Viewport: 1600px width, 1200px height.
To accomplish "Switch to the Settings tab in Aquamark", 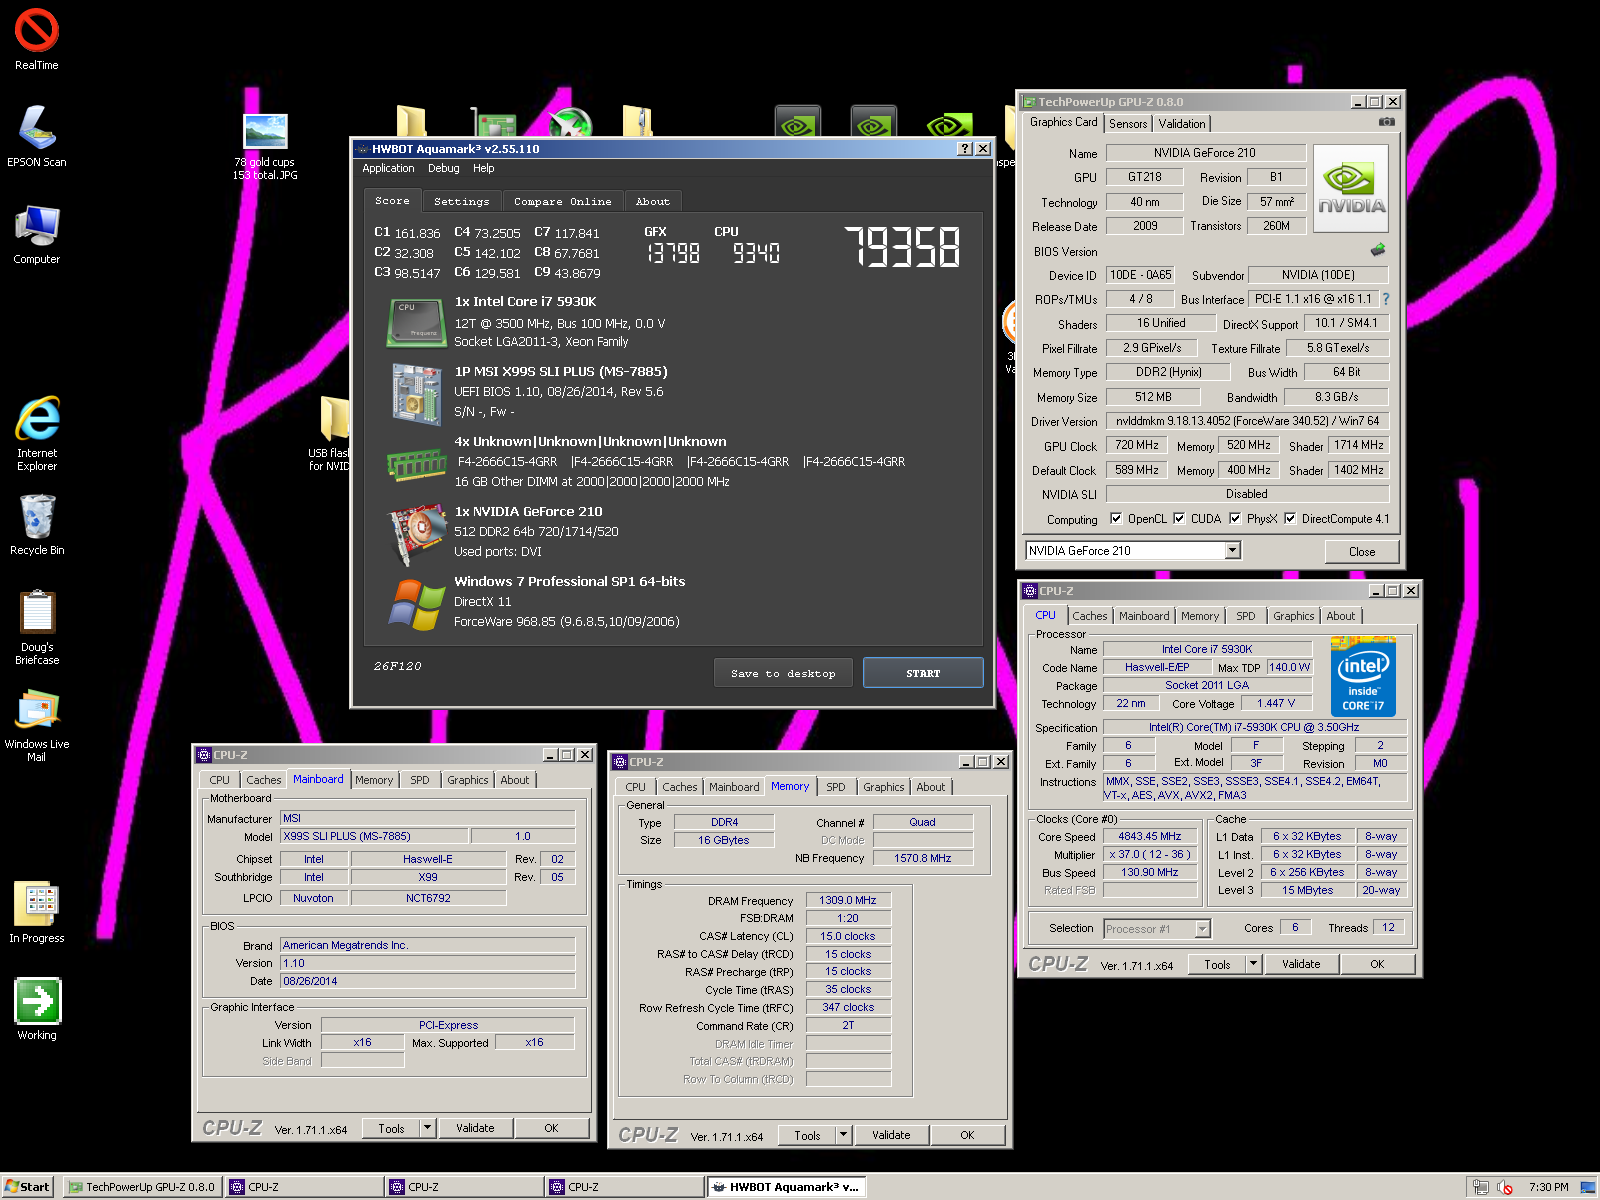I will click(462, 201).
